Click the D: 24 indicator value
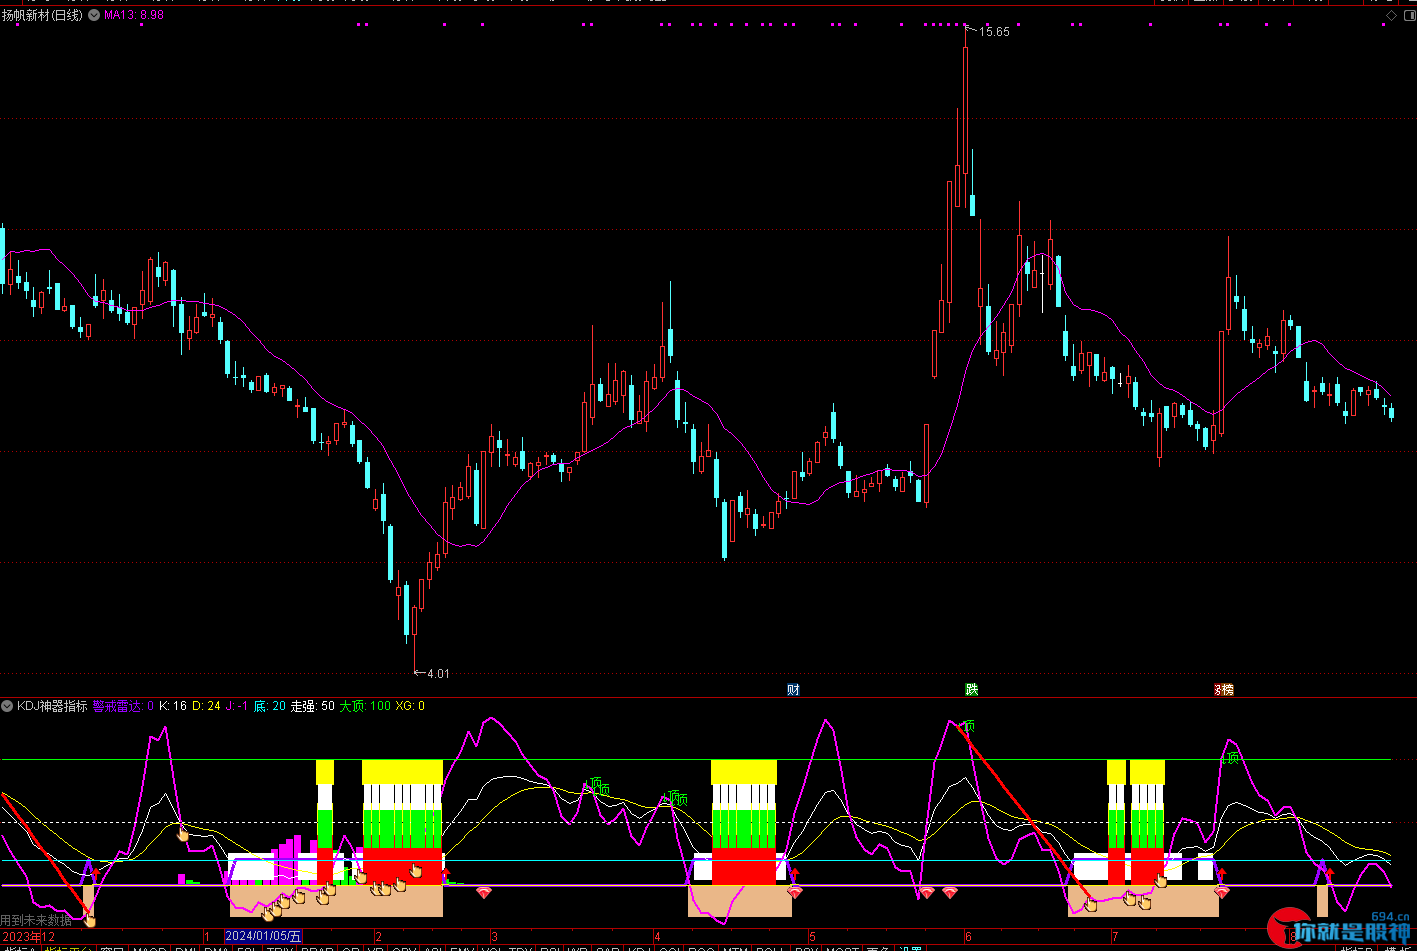The height and width of the screenshot is (951, 1417). tap(206, 706)
